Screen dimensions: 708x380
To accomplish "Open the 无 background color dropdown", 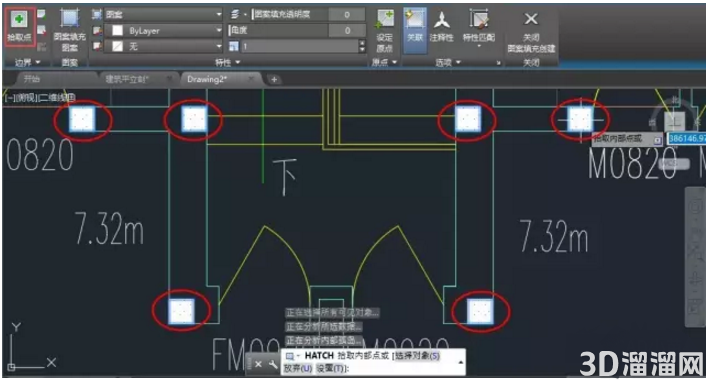I will coord(164,46).
